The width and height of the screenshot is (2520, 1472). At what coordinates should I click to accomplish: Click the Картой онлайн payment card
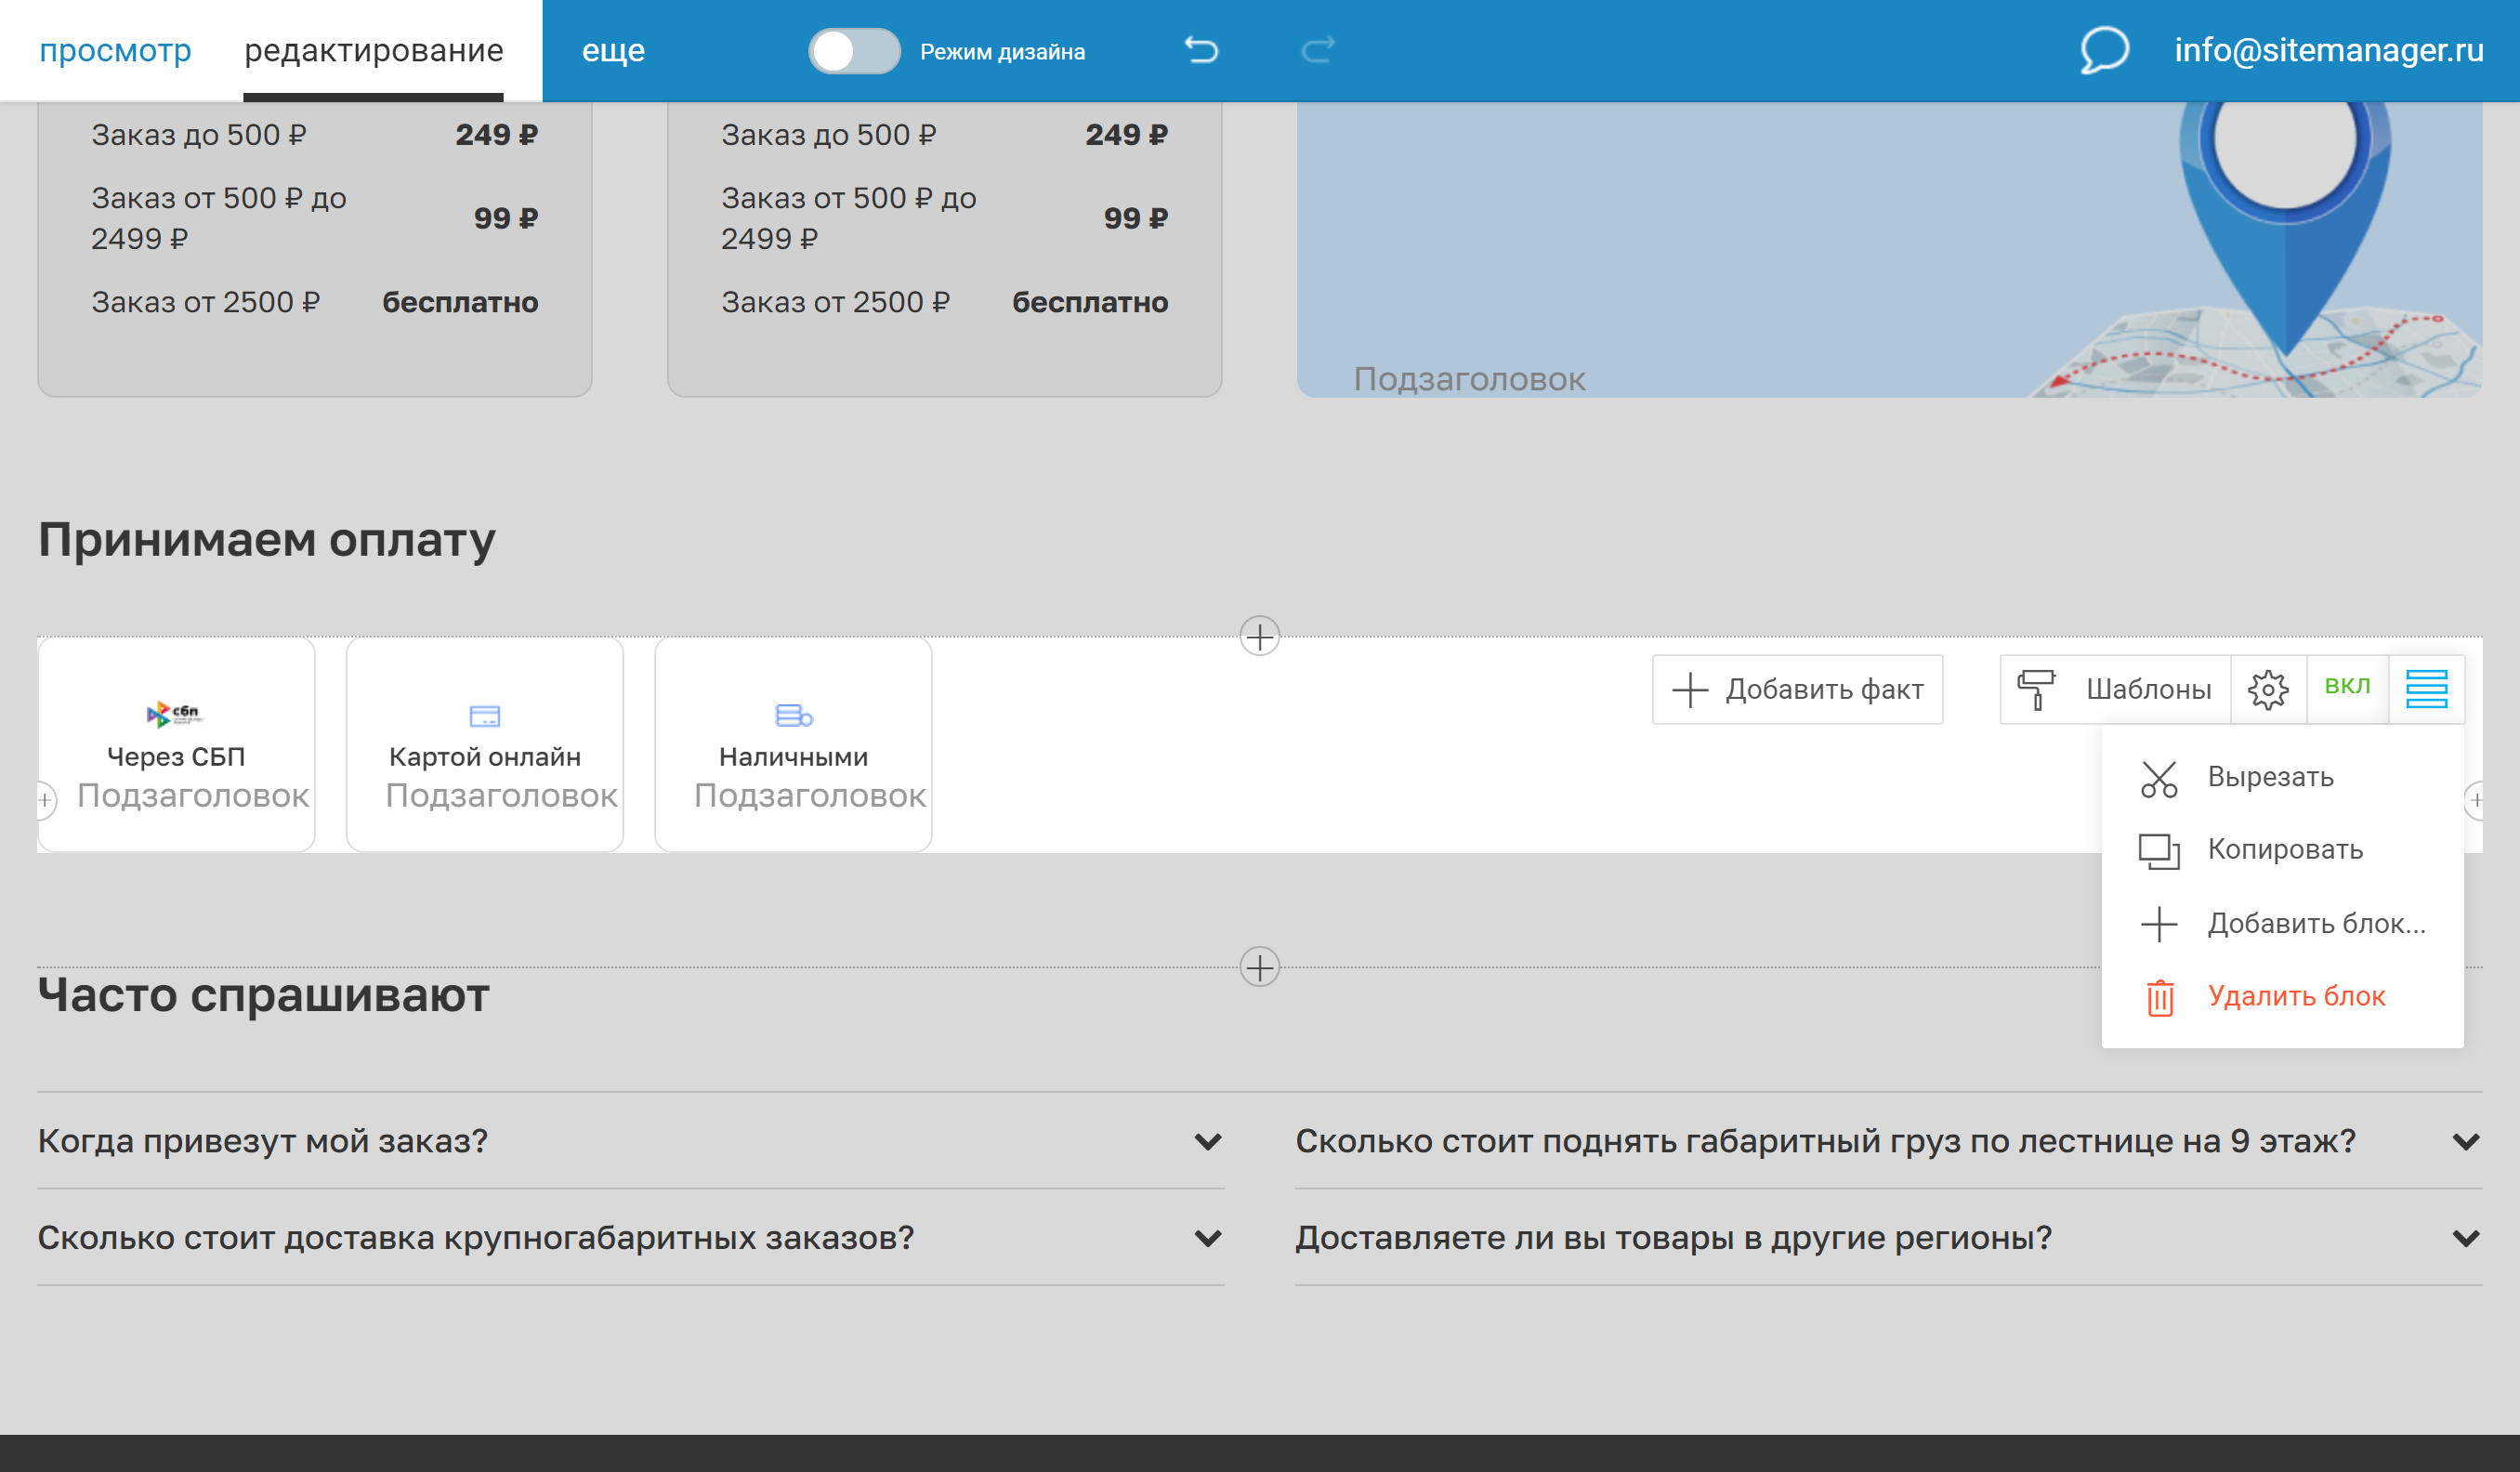[x=484, y=745]
